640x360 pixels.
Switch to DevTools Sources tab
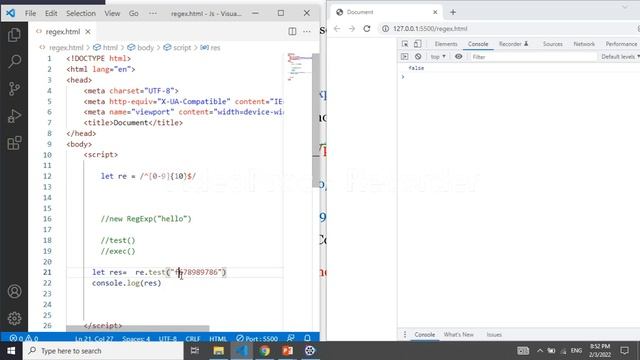tap(553, 44)
